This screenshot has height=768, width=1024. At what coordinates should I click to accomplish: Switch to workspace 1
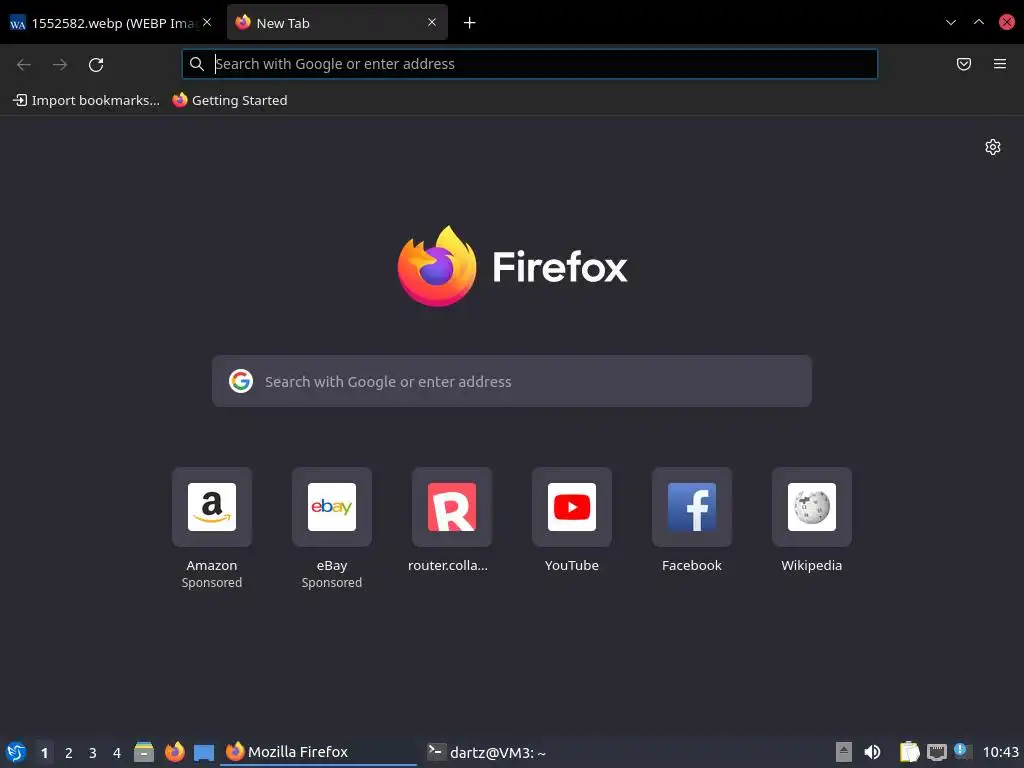pos(44,752)
